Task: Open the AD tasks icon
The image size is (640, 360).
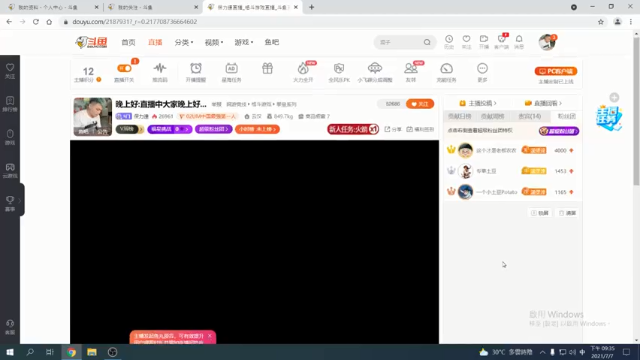Action: [x=231, y=68]
